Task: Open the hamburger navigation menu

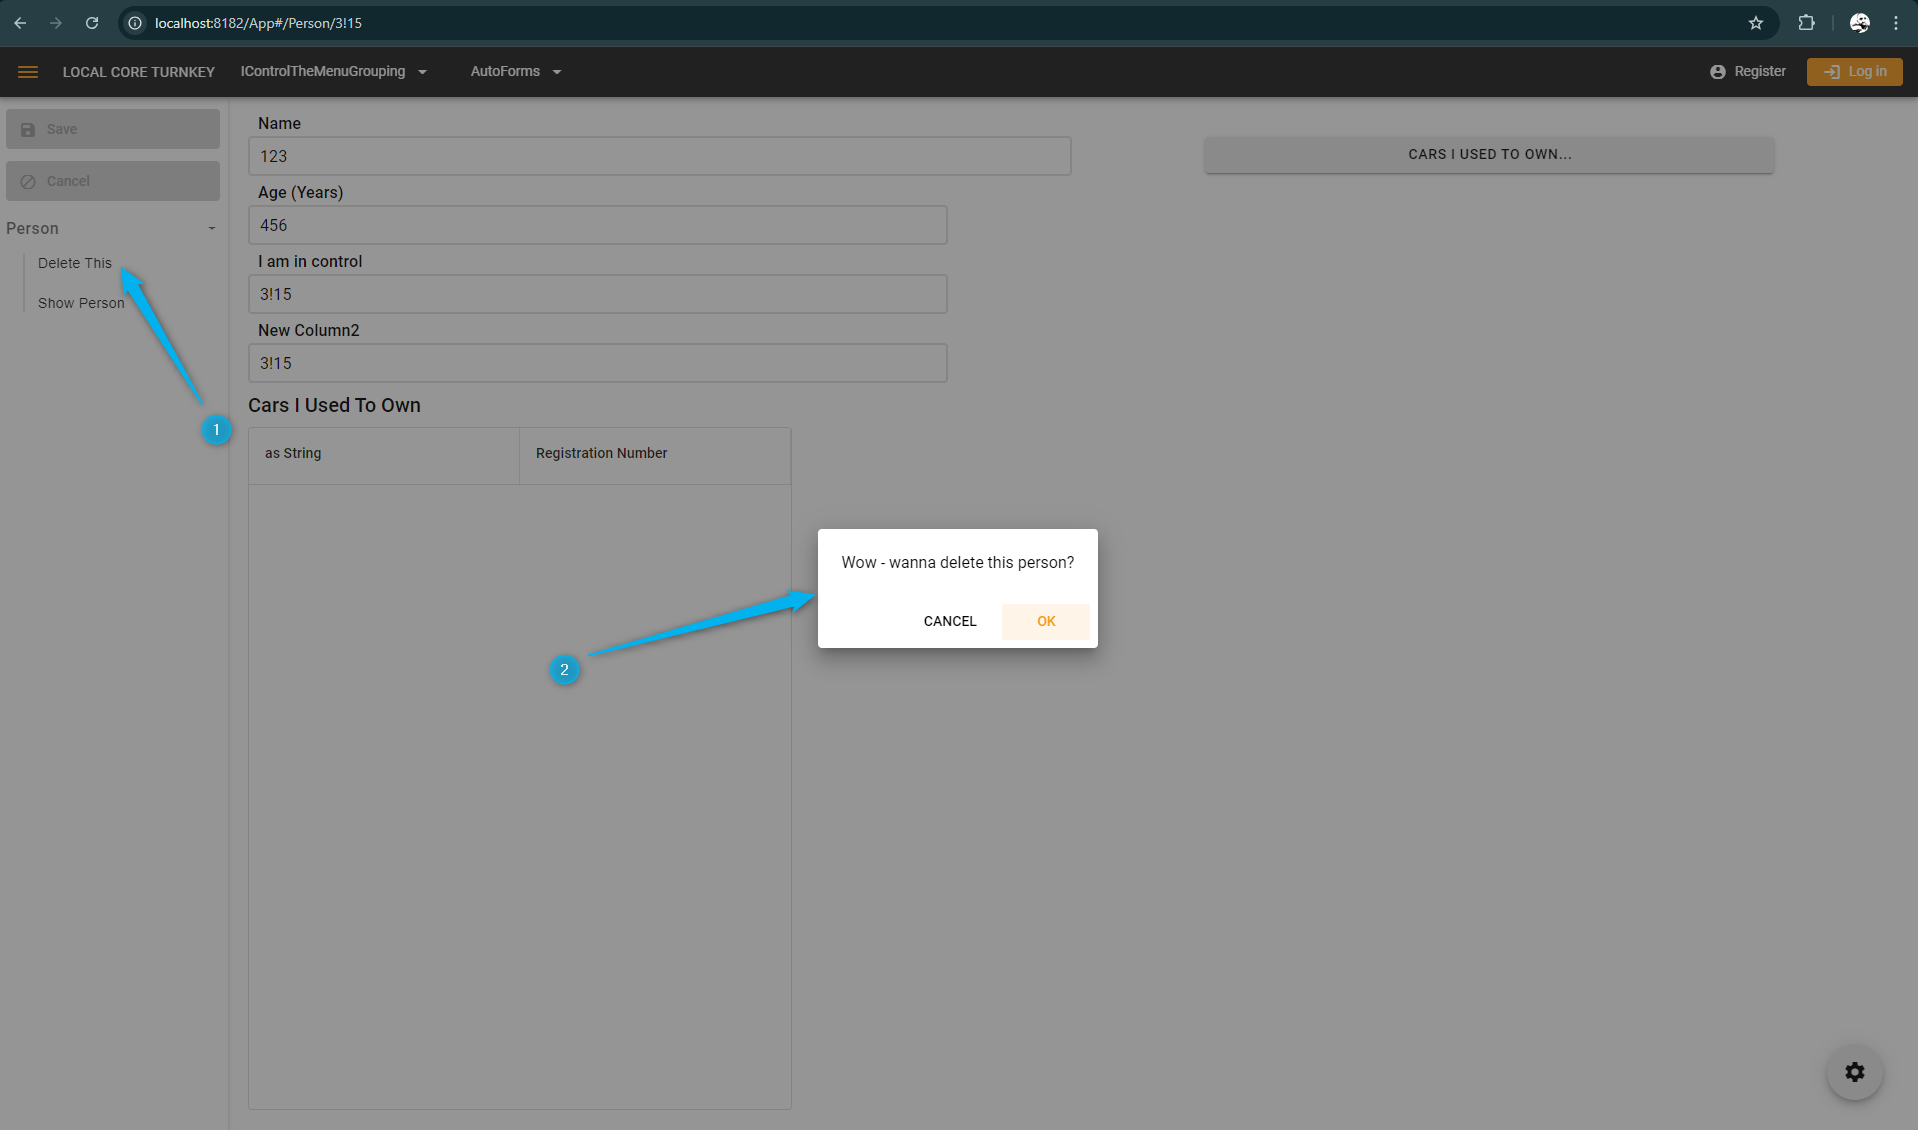Action: [28, 72]
